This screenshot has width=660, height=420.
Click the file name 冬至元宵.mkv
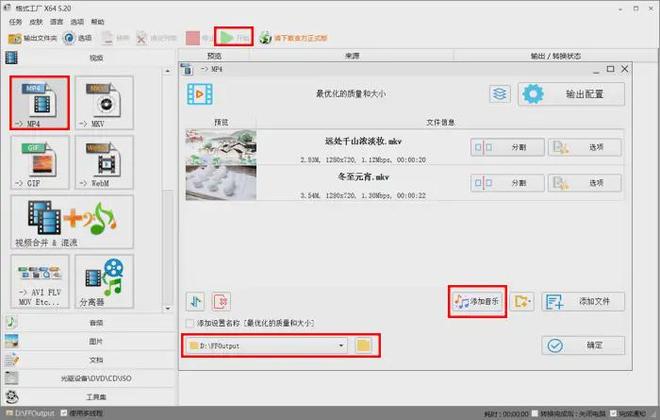(x=363, y=177)
